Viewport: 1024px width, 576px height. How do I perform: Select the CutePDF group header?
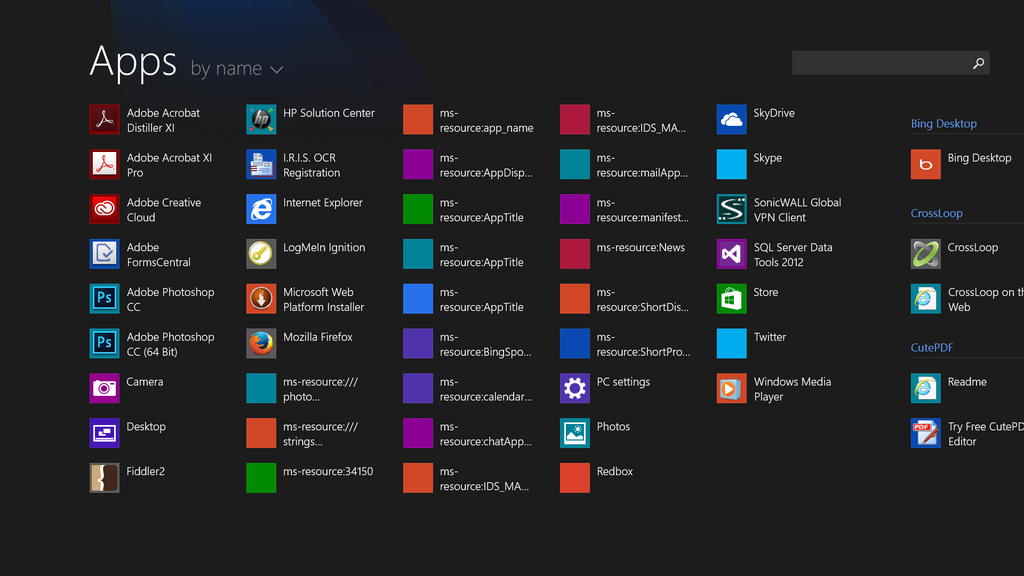tap(932, 347)
